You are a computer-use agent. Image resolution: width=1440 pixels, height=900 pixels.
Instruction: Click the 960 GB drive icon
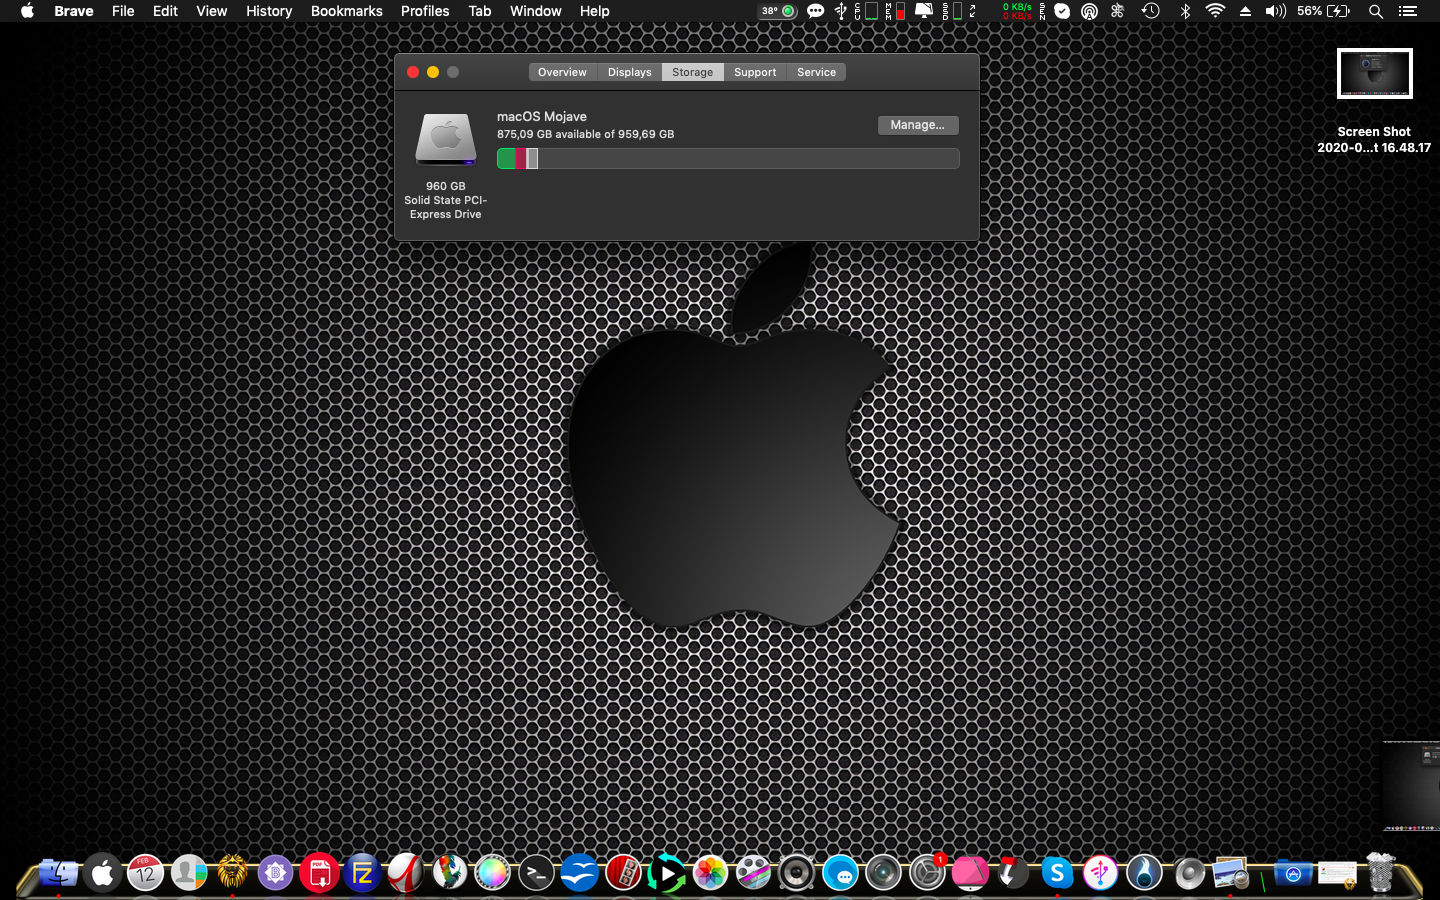446,139
